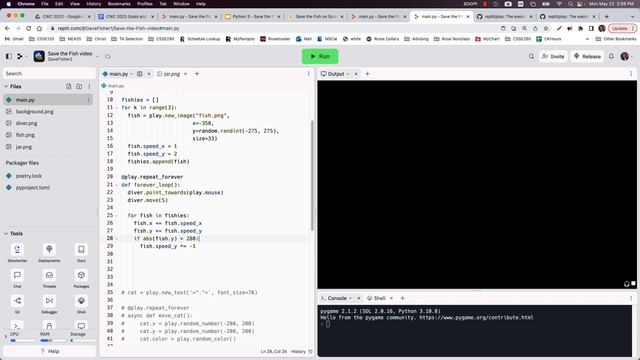Close the Shell tab

[x=391, y=298]
